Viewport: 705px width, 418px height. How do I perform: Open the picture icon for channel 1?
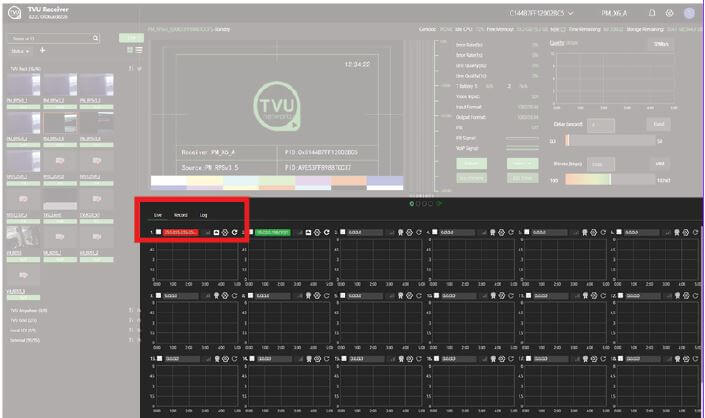(216, 232)
